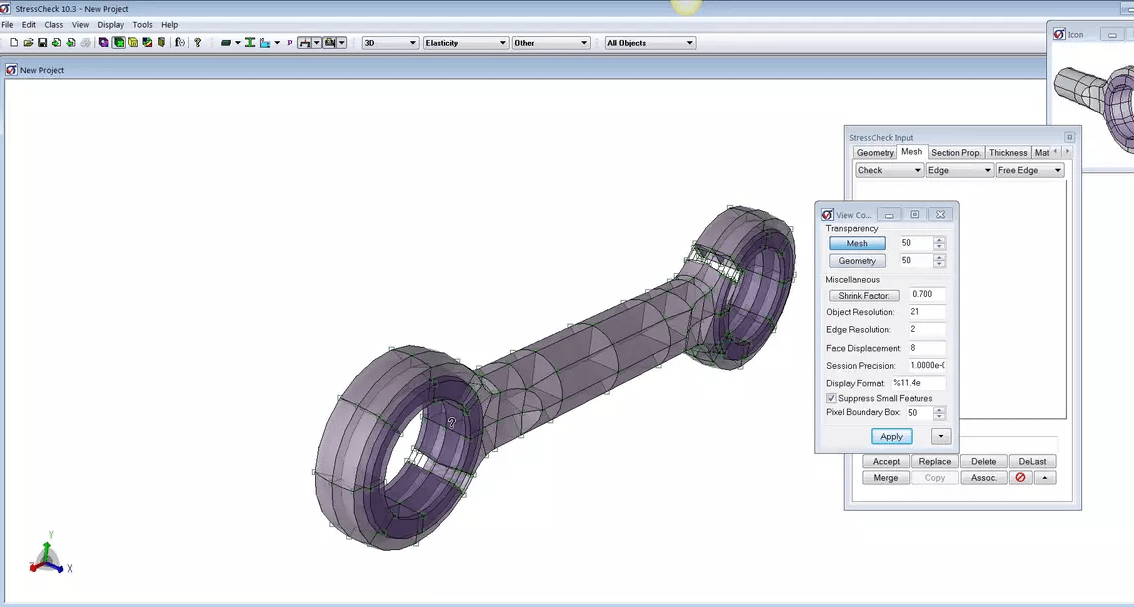This screenshot has width=1134, height=607.
Task: Click the green I-beam section tool icon
Action: pos(250,42)
